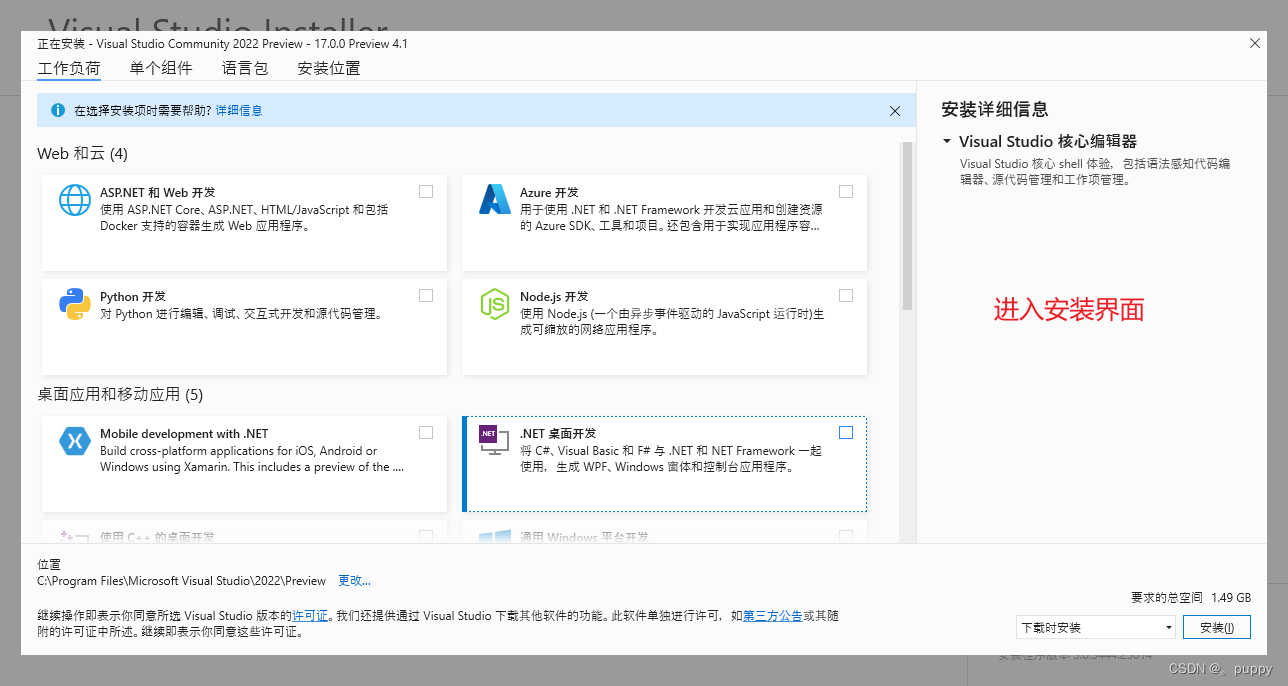This screenshot has width=1288, height=686.
Task: Open the 许可证 link
Action: click(311, 615)
